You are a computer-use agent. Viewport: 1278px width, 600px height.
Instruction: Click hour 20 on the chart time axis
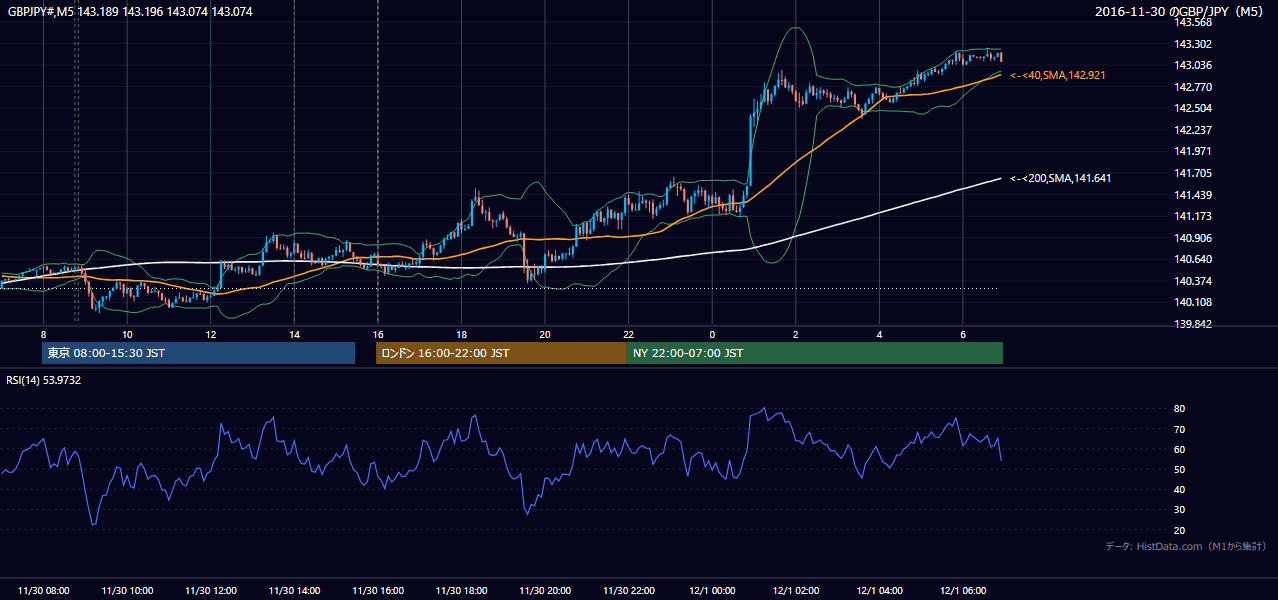point(545,334)
